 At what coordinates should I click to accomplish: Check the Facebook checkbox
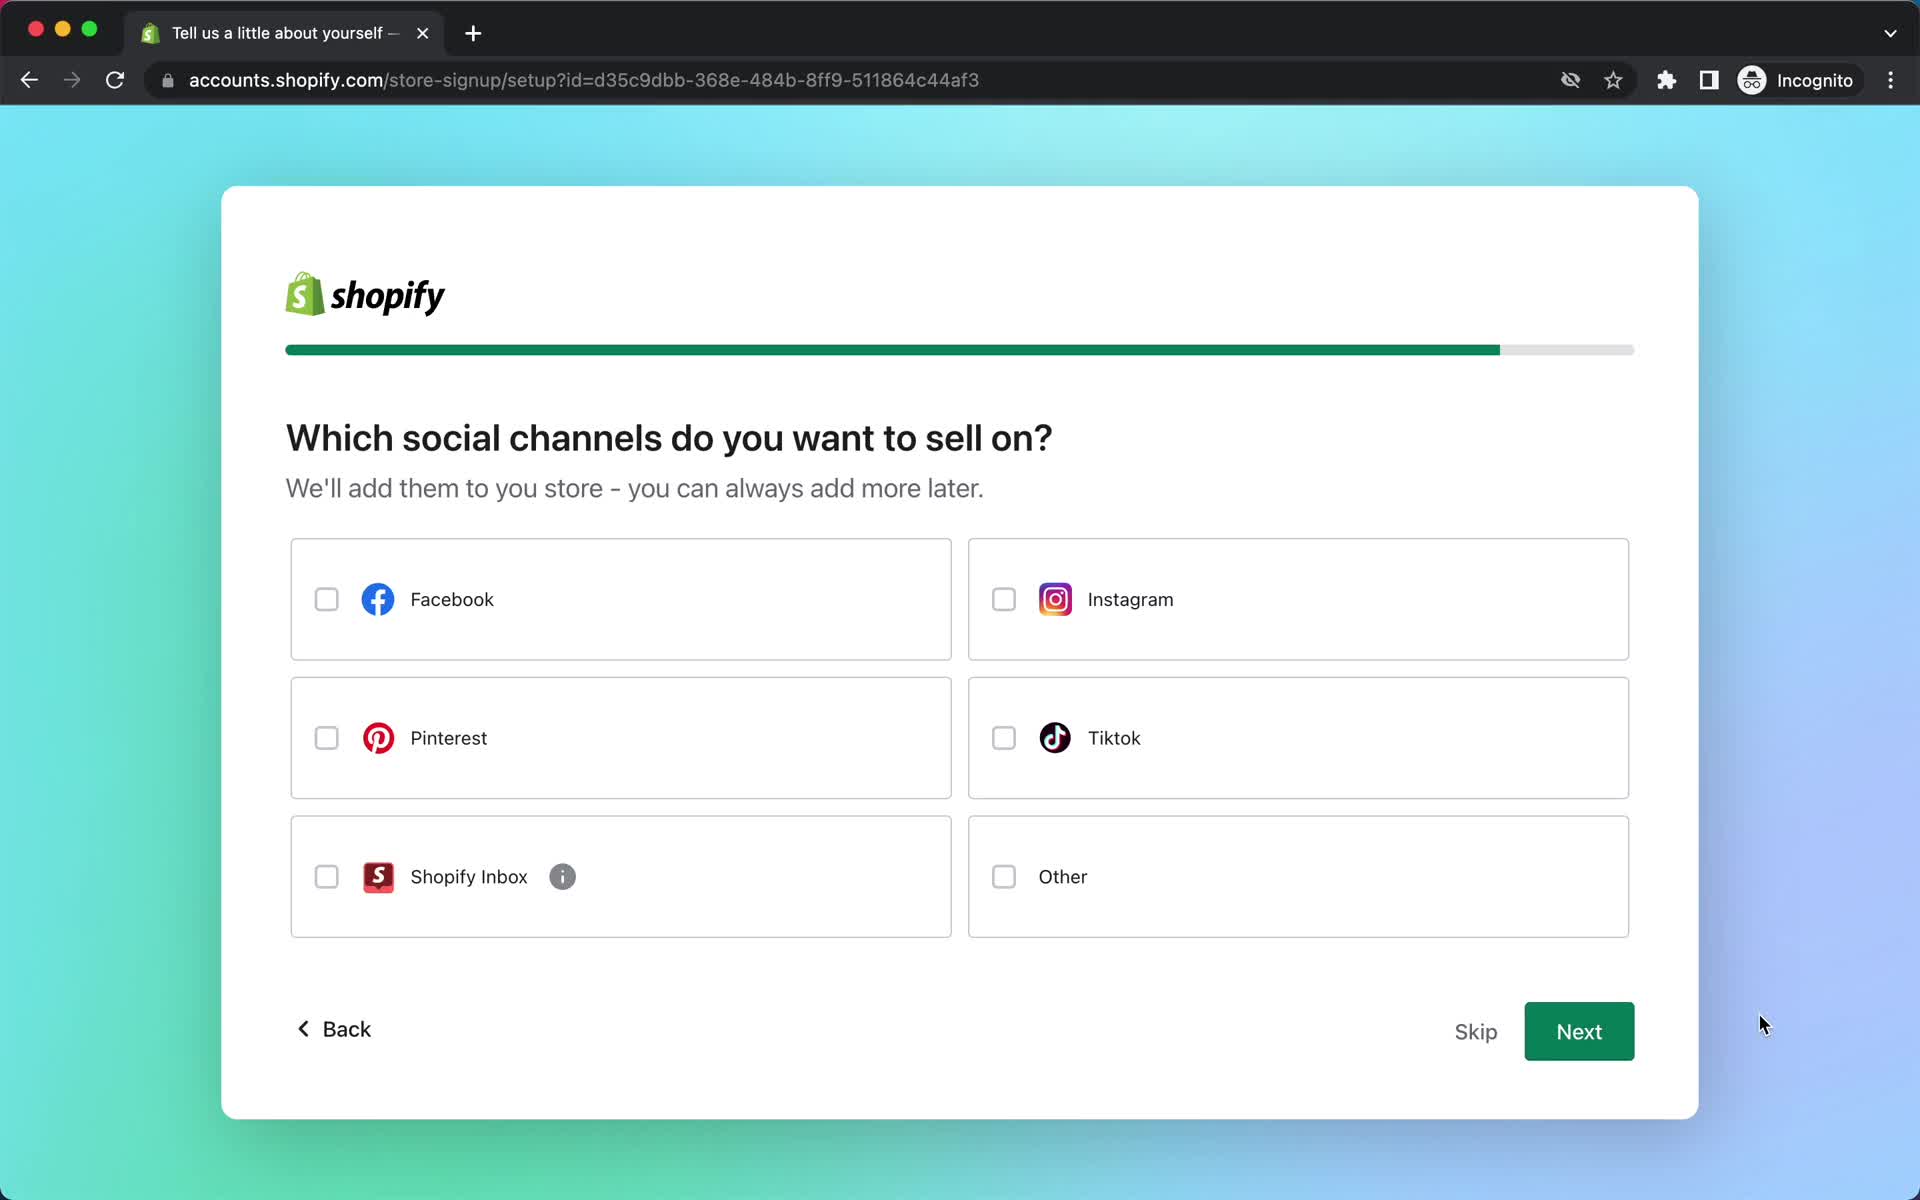pyautogui.click(x=326, y=599)
